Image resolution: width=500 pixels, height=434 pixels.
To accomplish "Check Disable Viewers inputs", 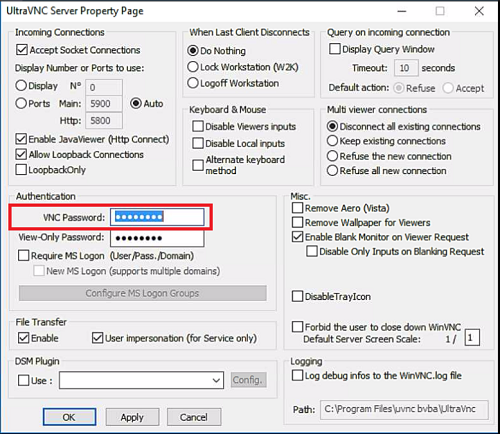I will pos(198,126).
